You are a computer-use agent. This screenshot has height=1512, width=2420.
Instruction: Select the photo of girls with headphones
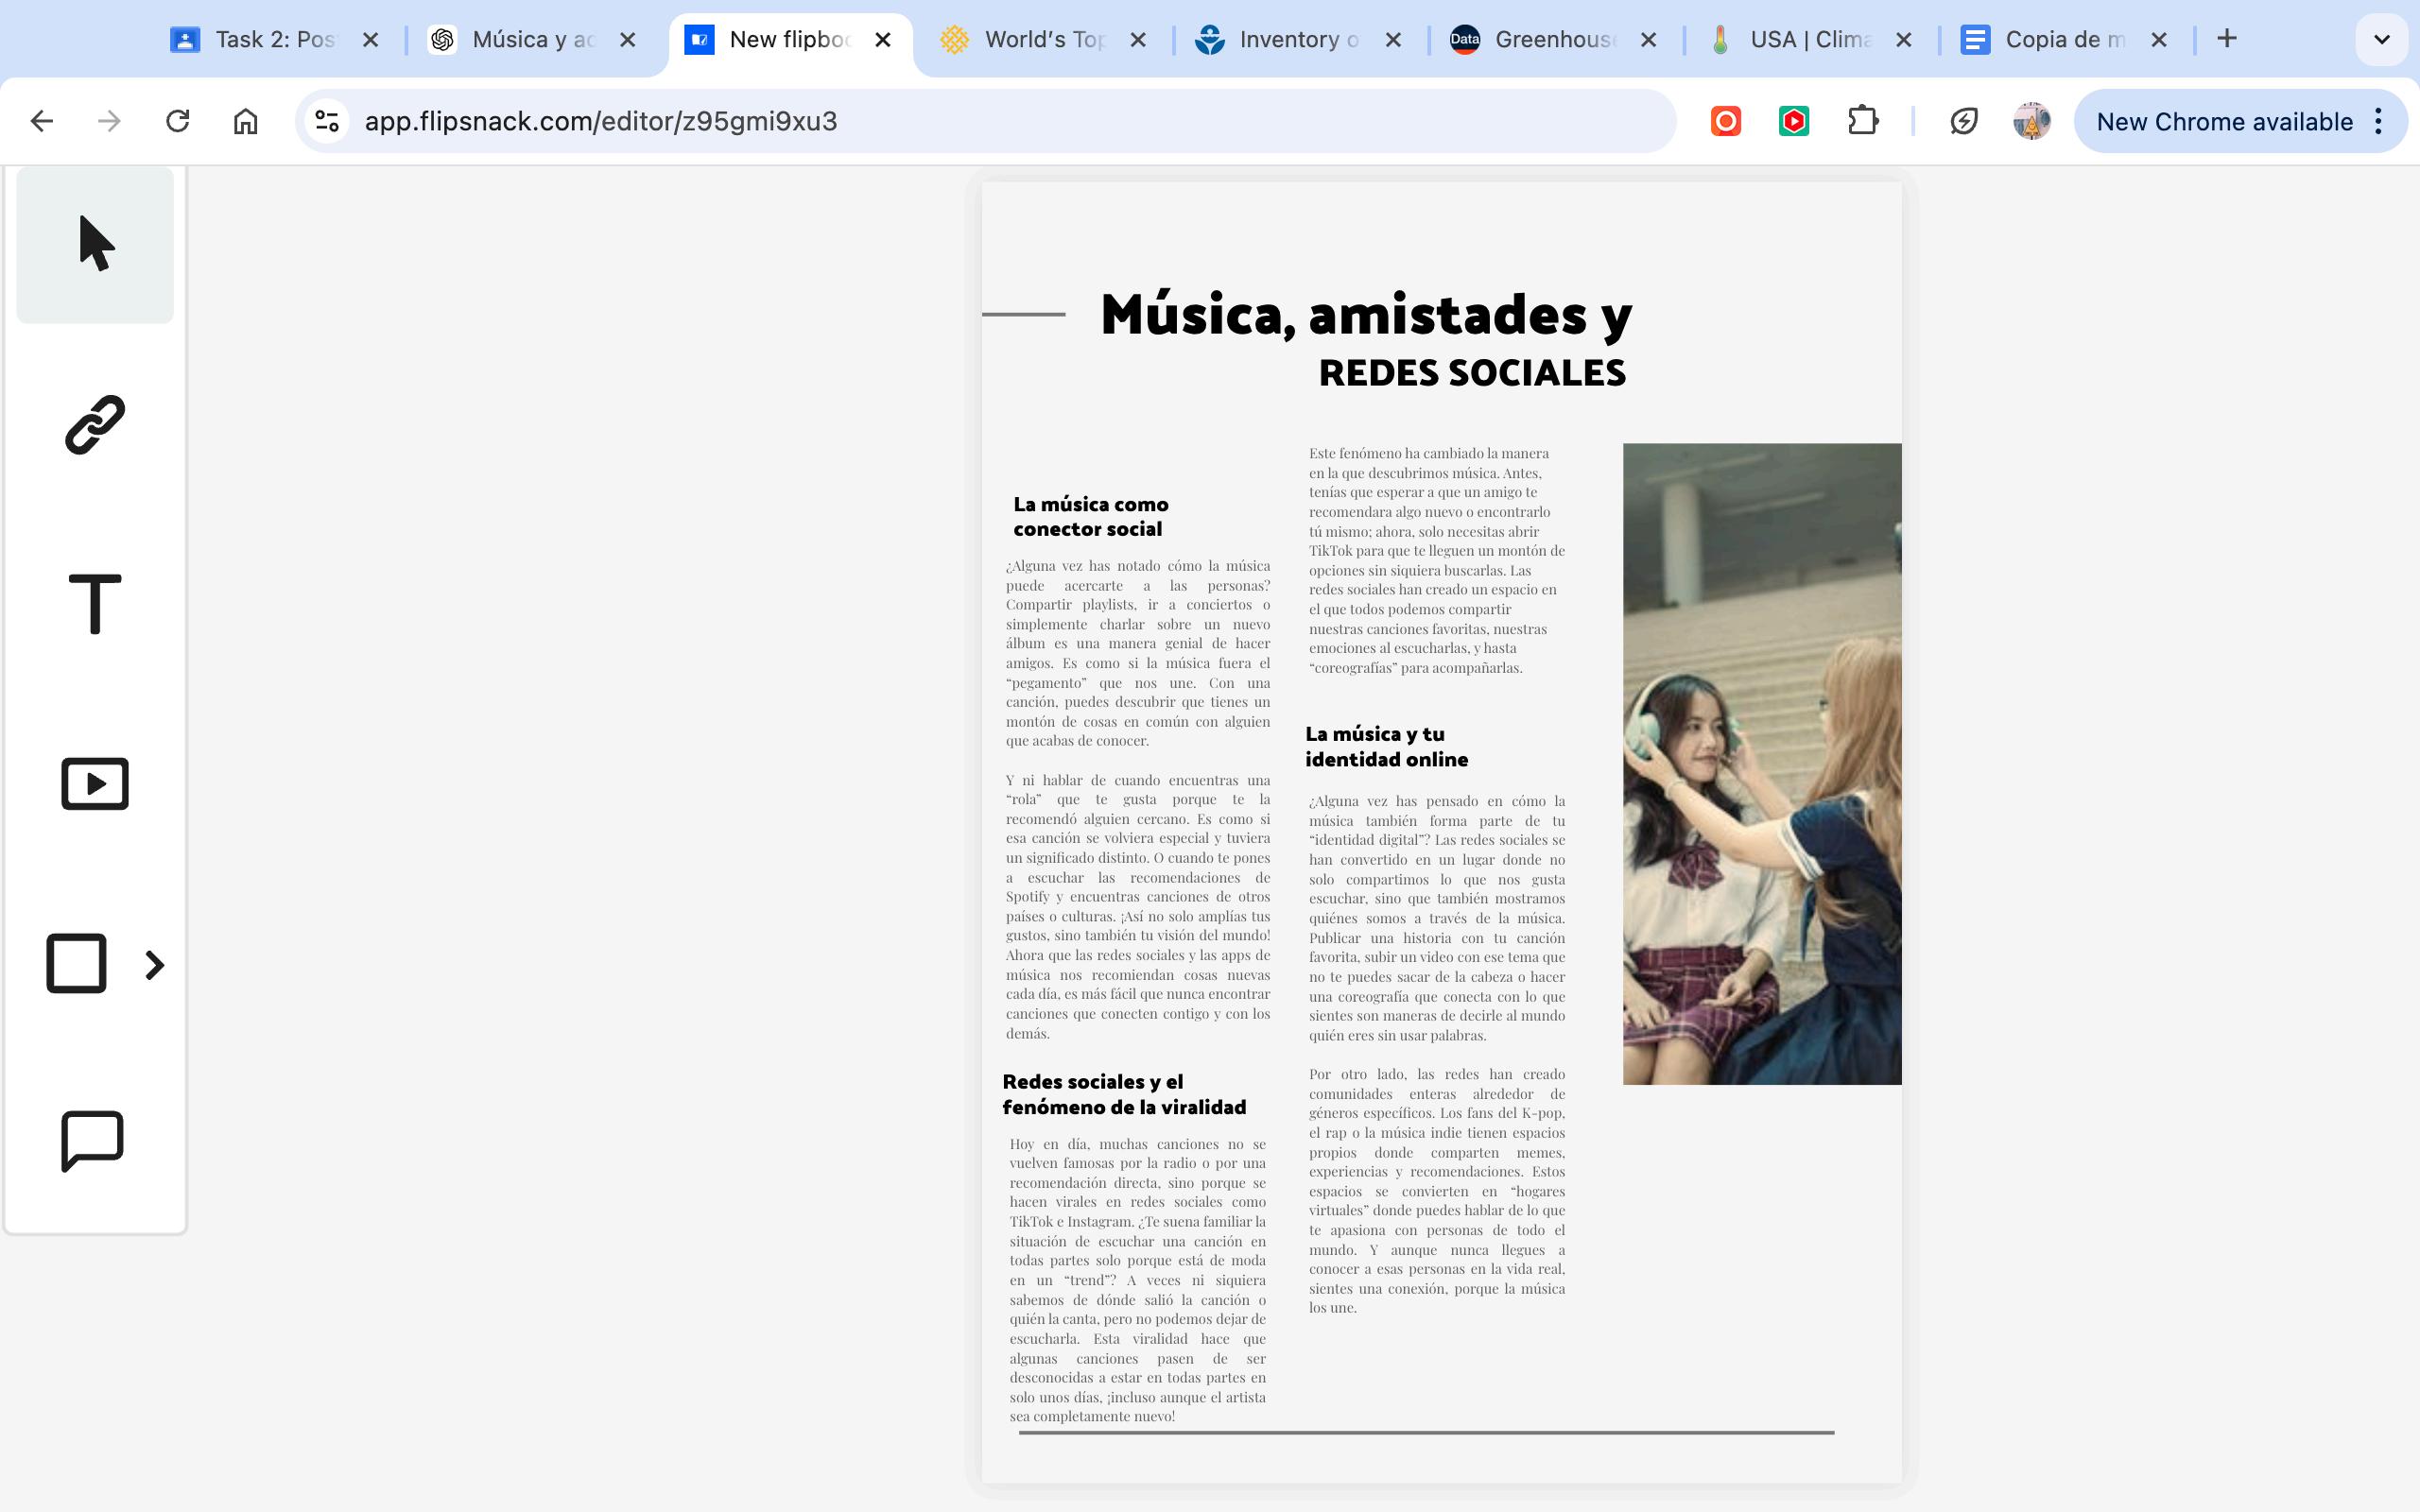point(1761,763)
